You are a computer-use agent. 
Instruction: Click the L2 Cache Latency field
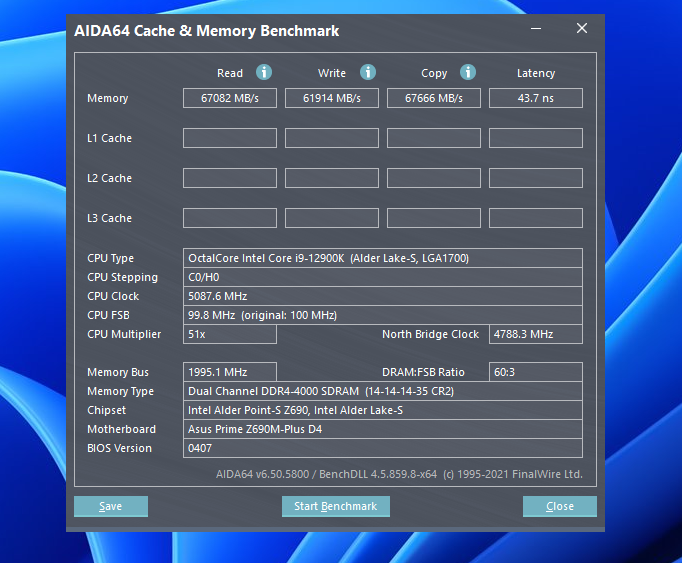coord(536,178)
